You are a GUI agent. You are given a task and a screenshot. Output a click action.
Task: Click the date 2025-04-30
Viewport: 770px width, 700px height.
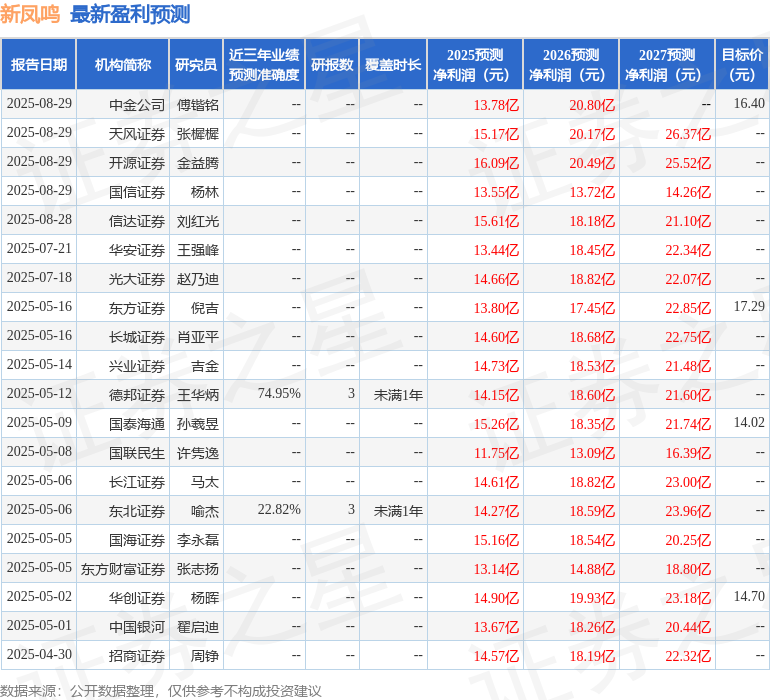39,654
